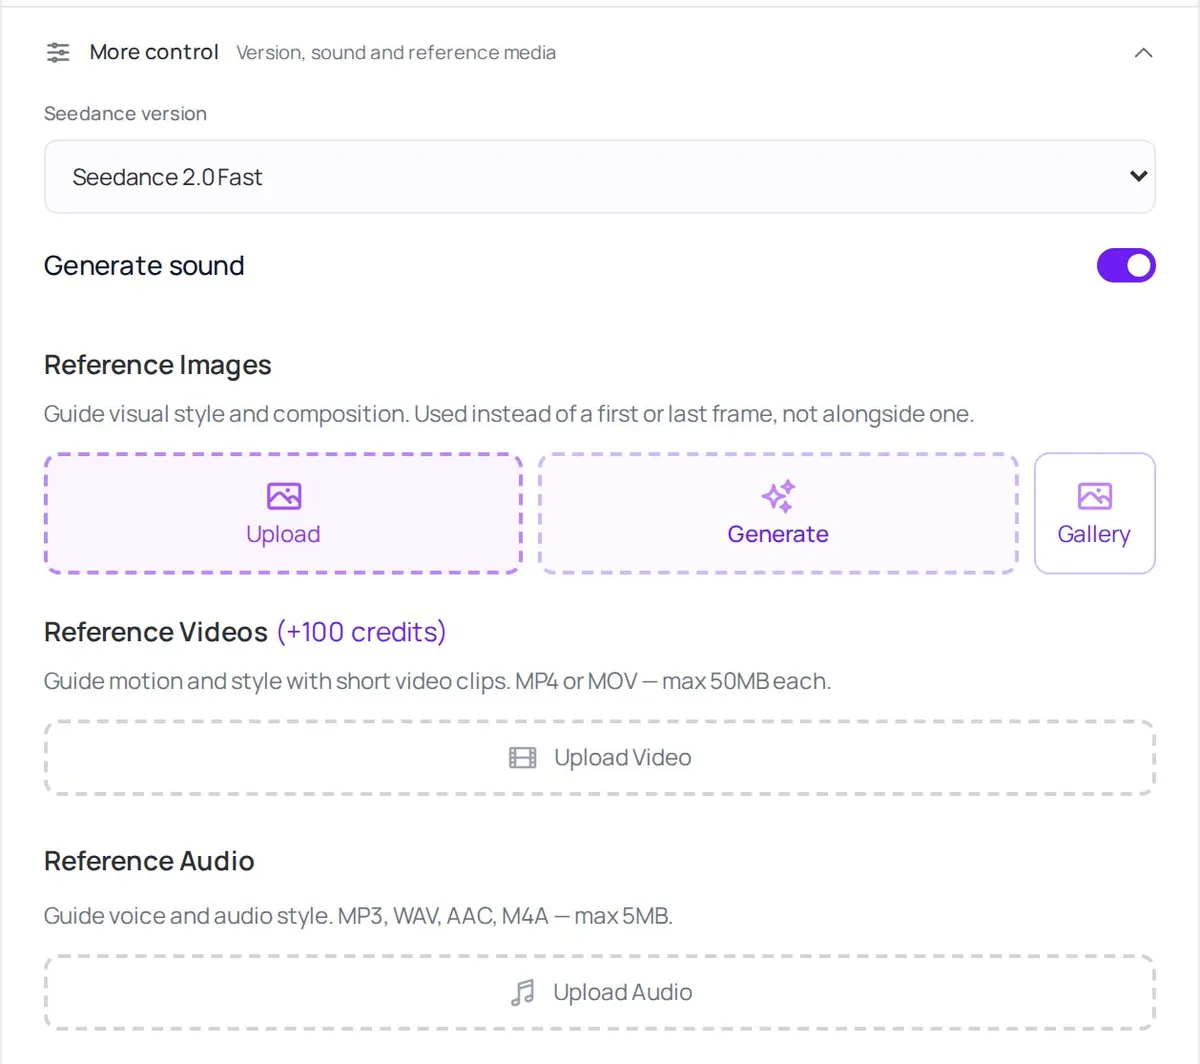Image resolution: width=1200 pixels, height=1064 pixels.
Task: Click the Generate reference image box
Action: pos(778,514)
